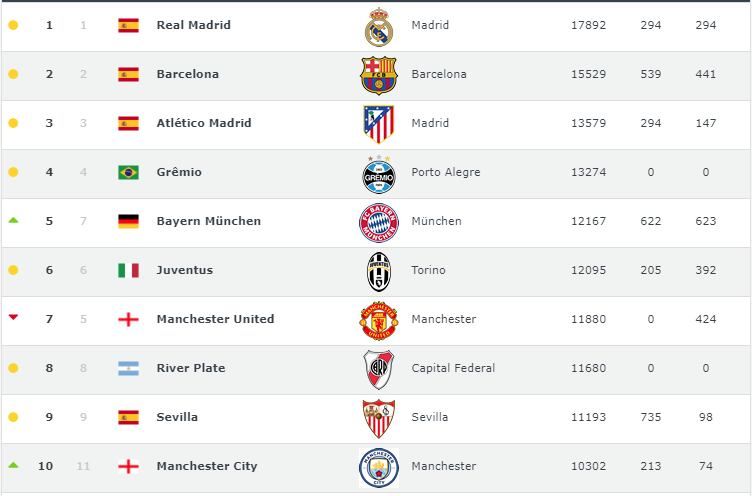Click the Juventus club crest

[x=379, y=271]
